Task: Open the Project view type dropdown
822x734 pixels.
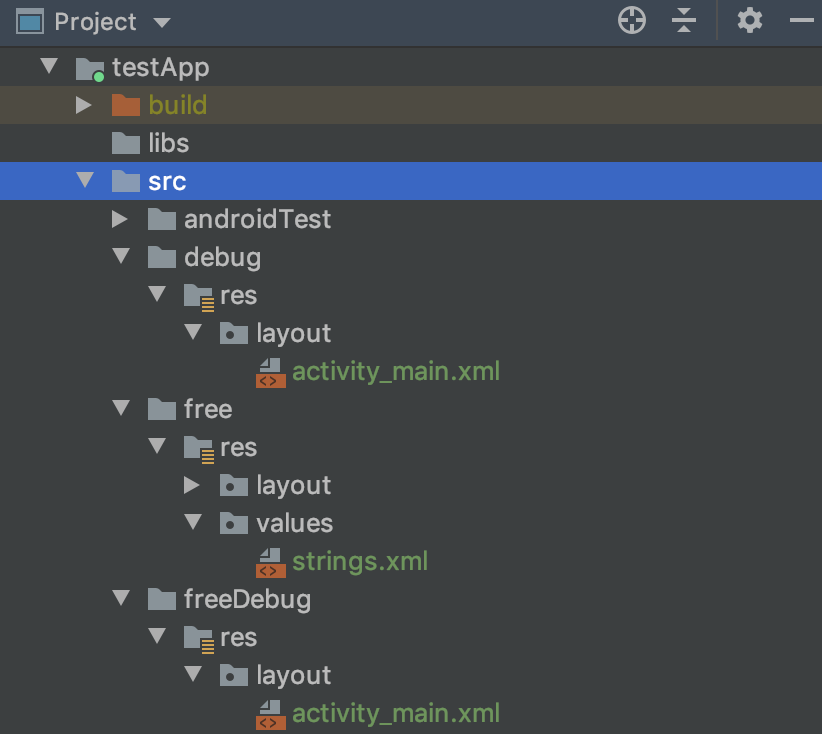Action: [x=162, y=23]
